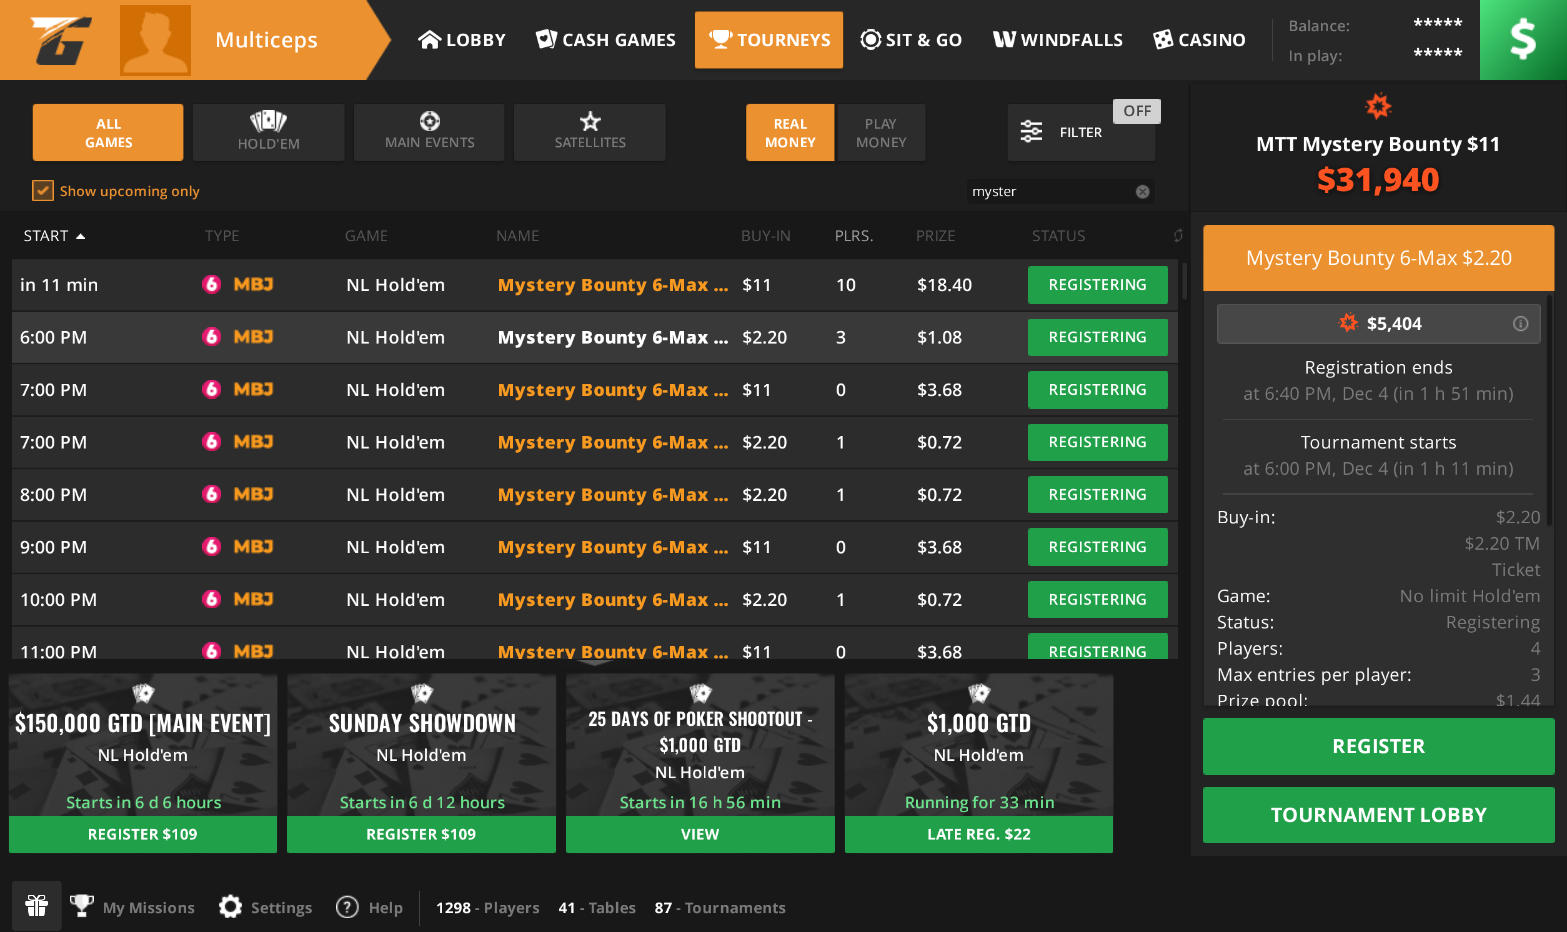1567x932 pixels.
Task: Open My Missions trophy icon
Action: coord(82,907)
